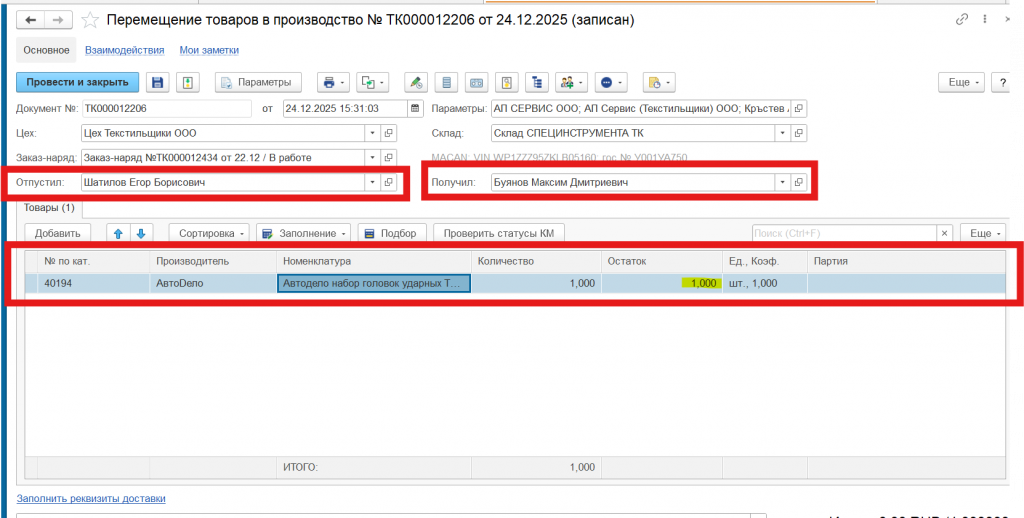Expand the Склад dropdown arrow
Screen dimensions: 1024x518
tap(781, 132)
